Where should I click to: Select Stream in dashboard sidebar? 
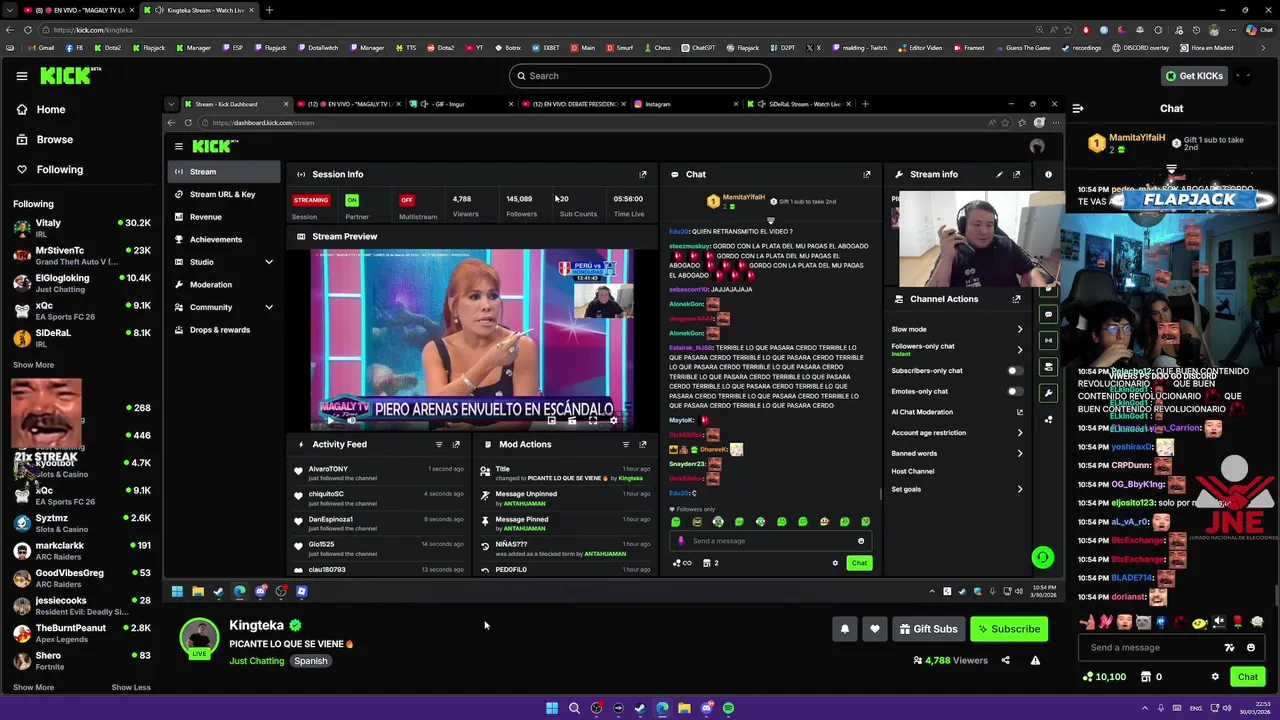tap(224, 172)
